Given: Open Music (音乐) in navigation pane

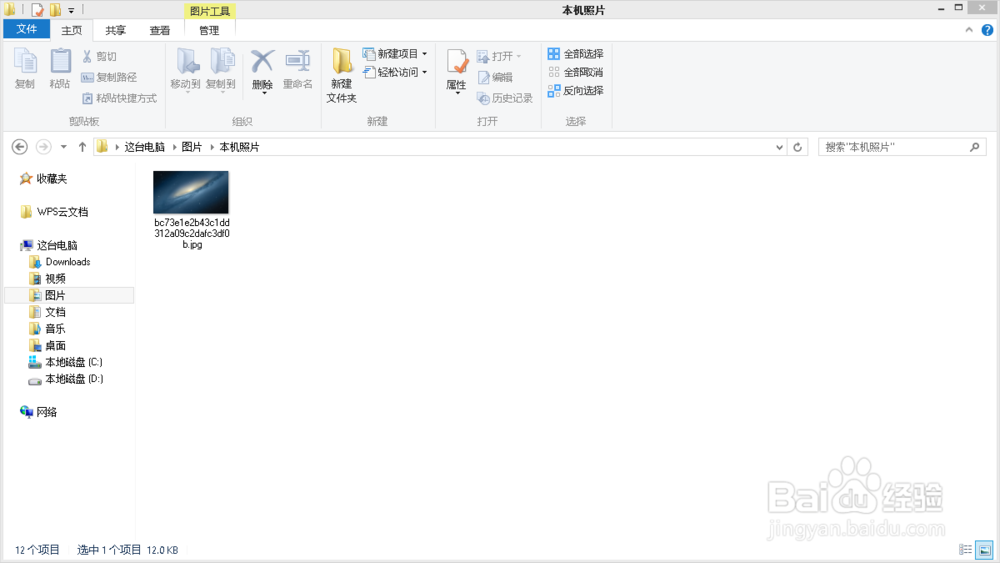Looking at the screenshot, I should click(47, 328).
